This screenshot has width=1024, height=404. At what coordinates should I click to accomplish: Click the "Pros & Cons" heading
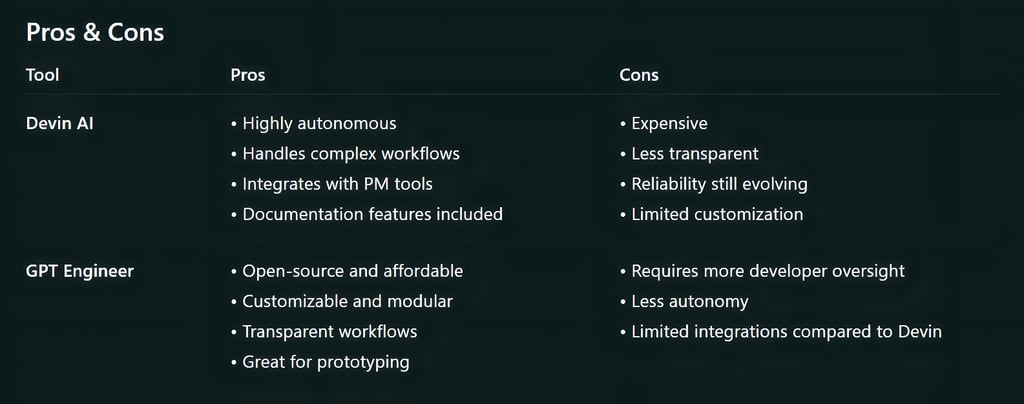(x=95, y=32)
